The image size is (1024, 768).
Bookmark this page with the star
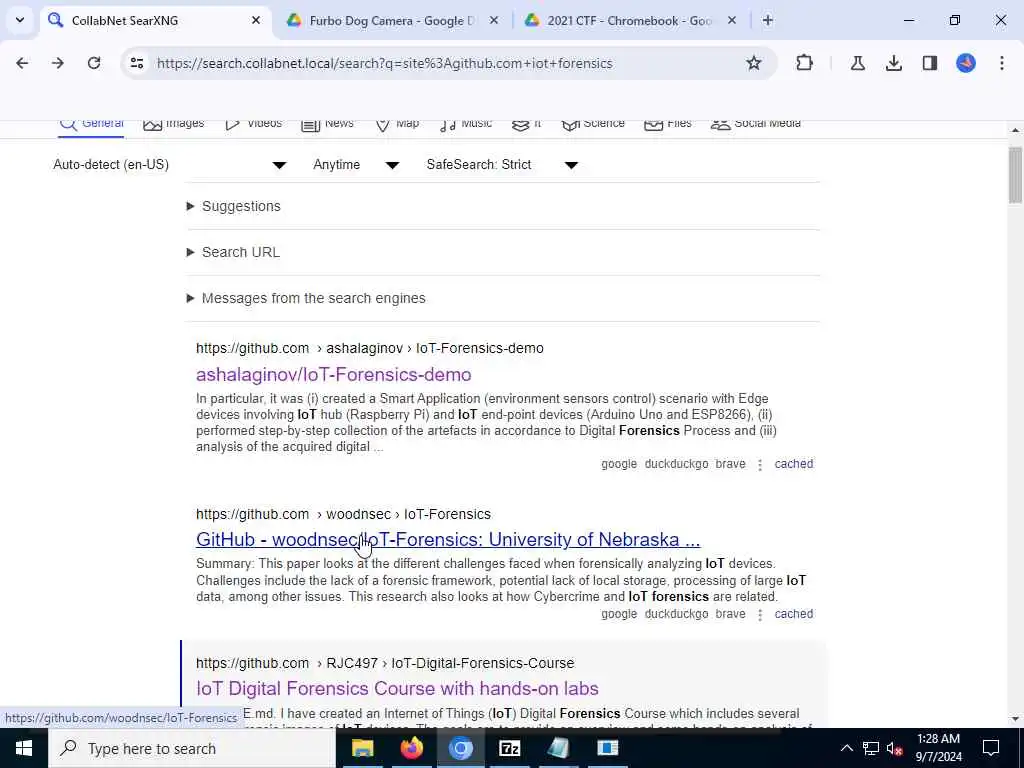point(754,63)
